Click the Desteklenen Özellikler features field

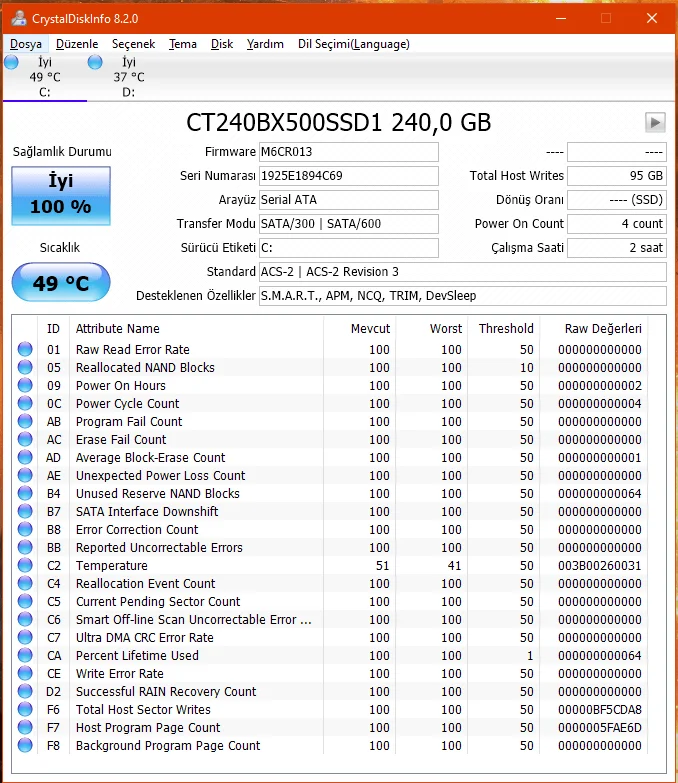point(462,296)
